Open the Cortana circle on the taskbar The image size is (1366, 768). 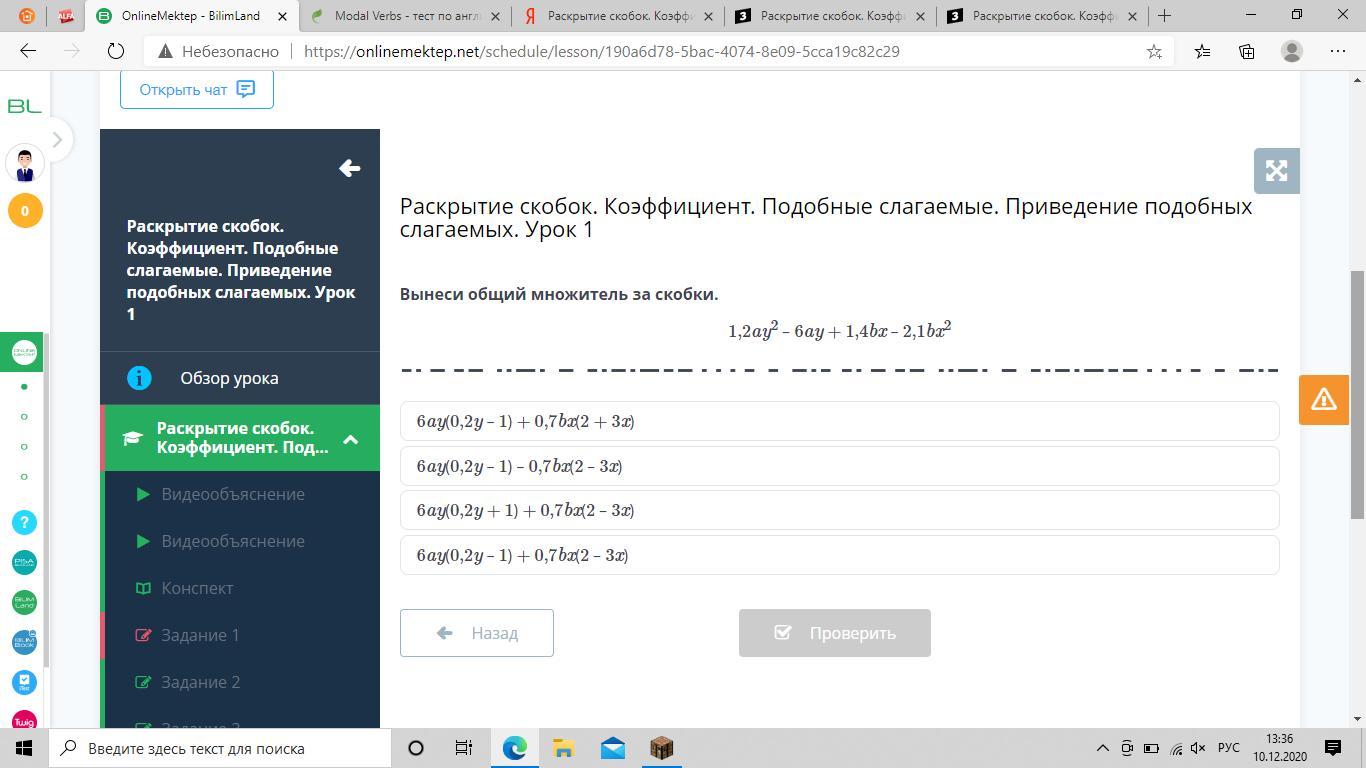[x=416, y=748]
